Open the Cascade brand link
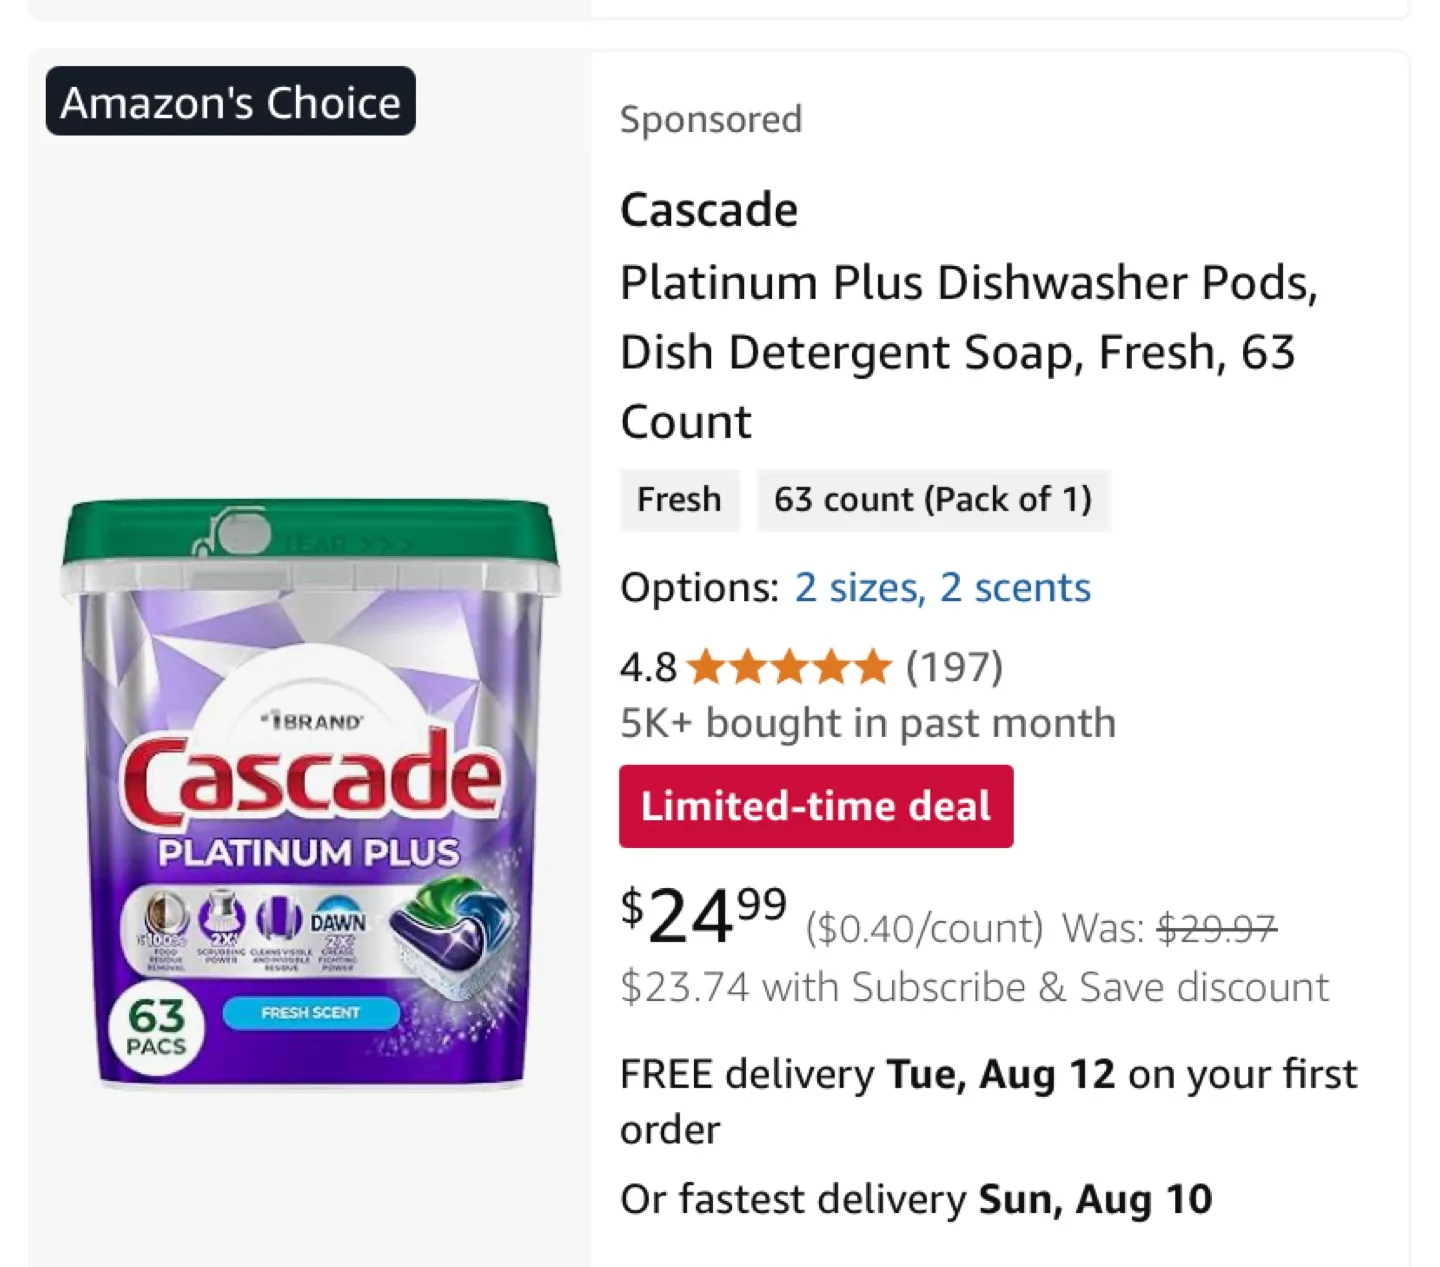 click(x=709, y=209)
